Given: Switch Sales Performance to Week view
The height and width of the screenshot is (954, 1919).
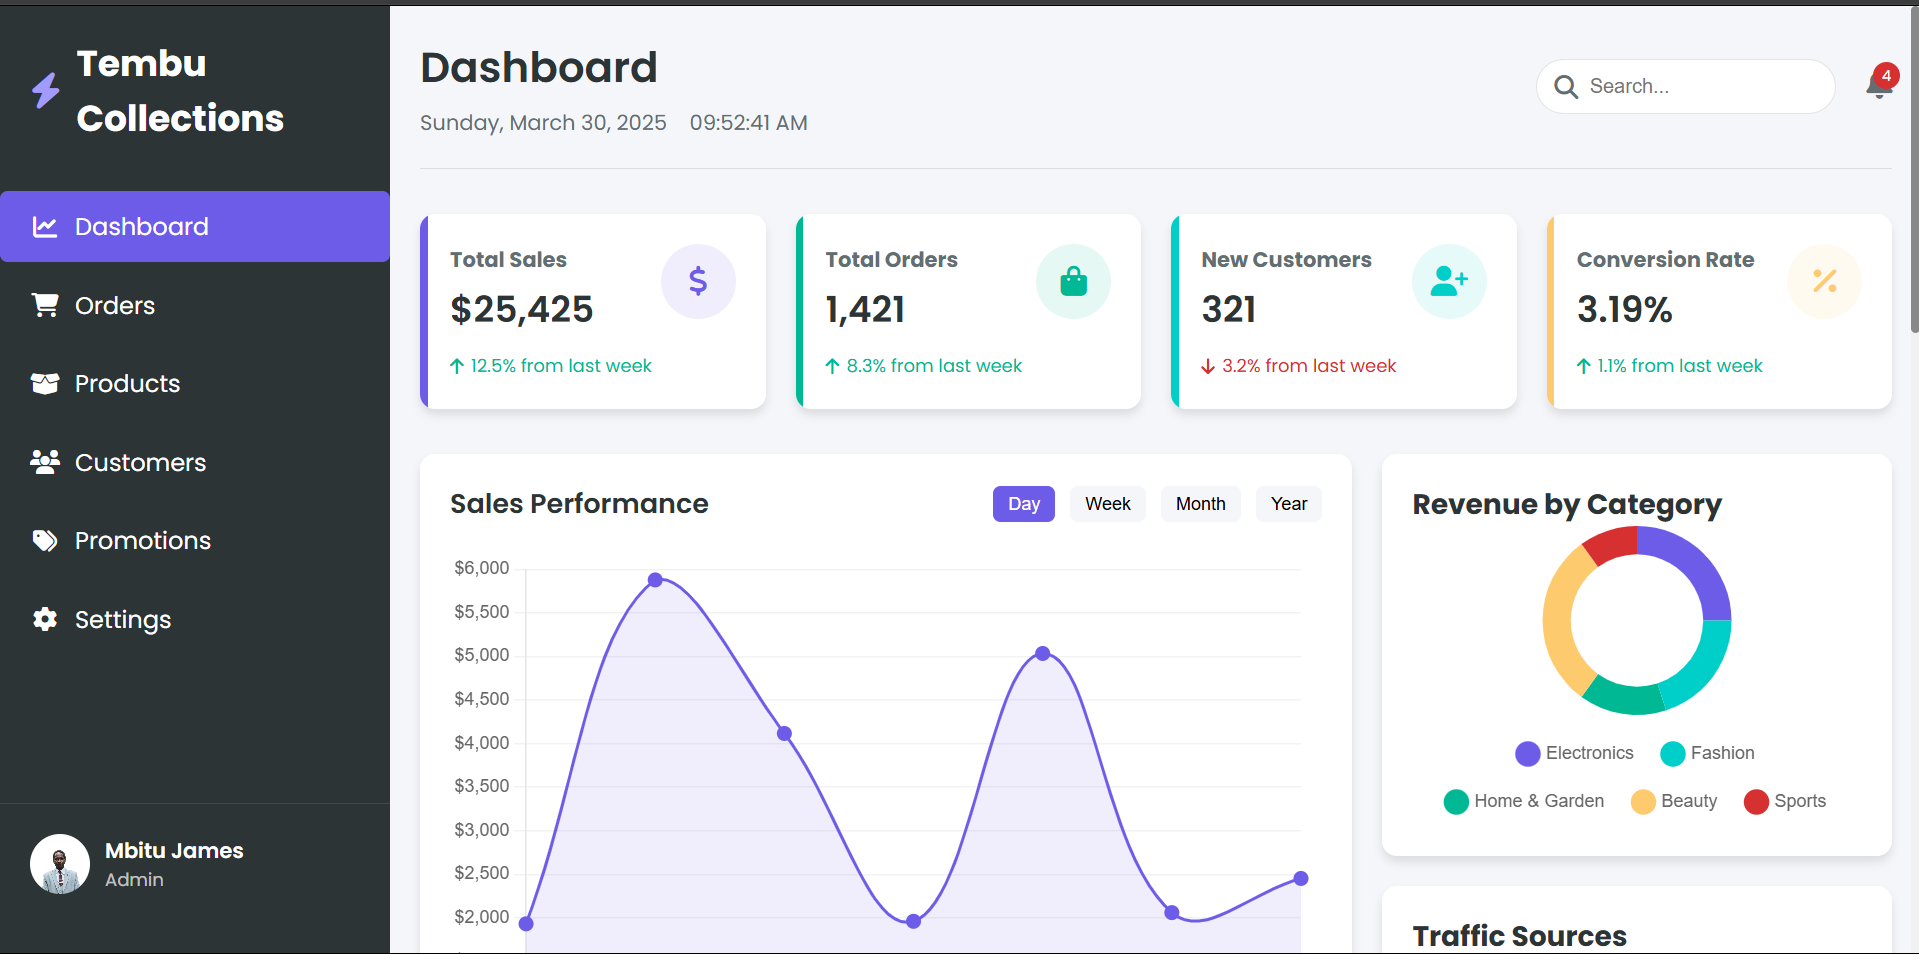Looking at the screenshot, I should [x=1107, y=503].
